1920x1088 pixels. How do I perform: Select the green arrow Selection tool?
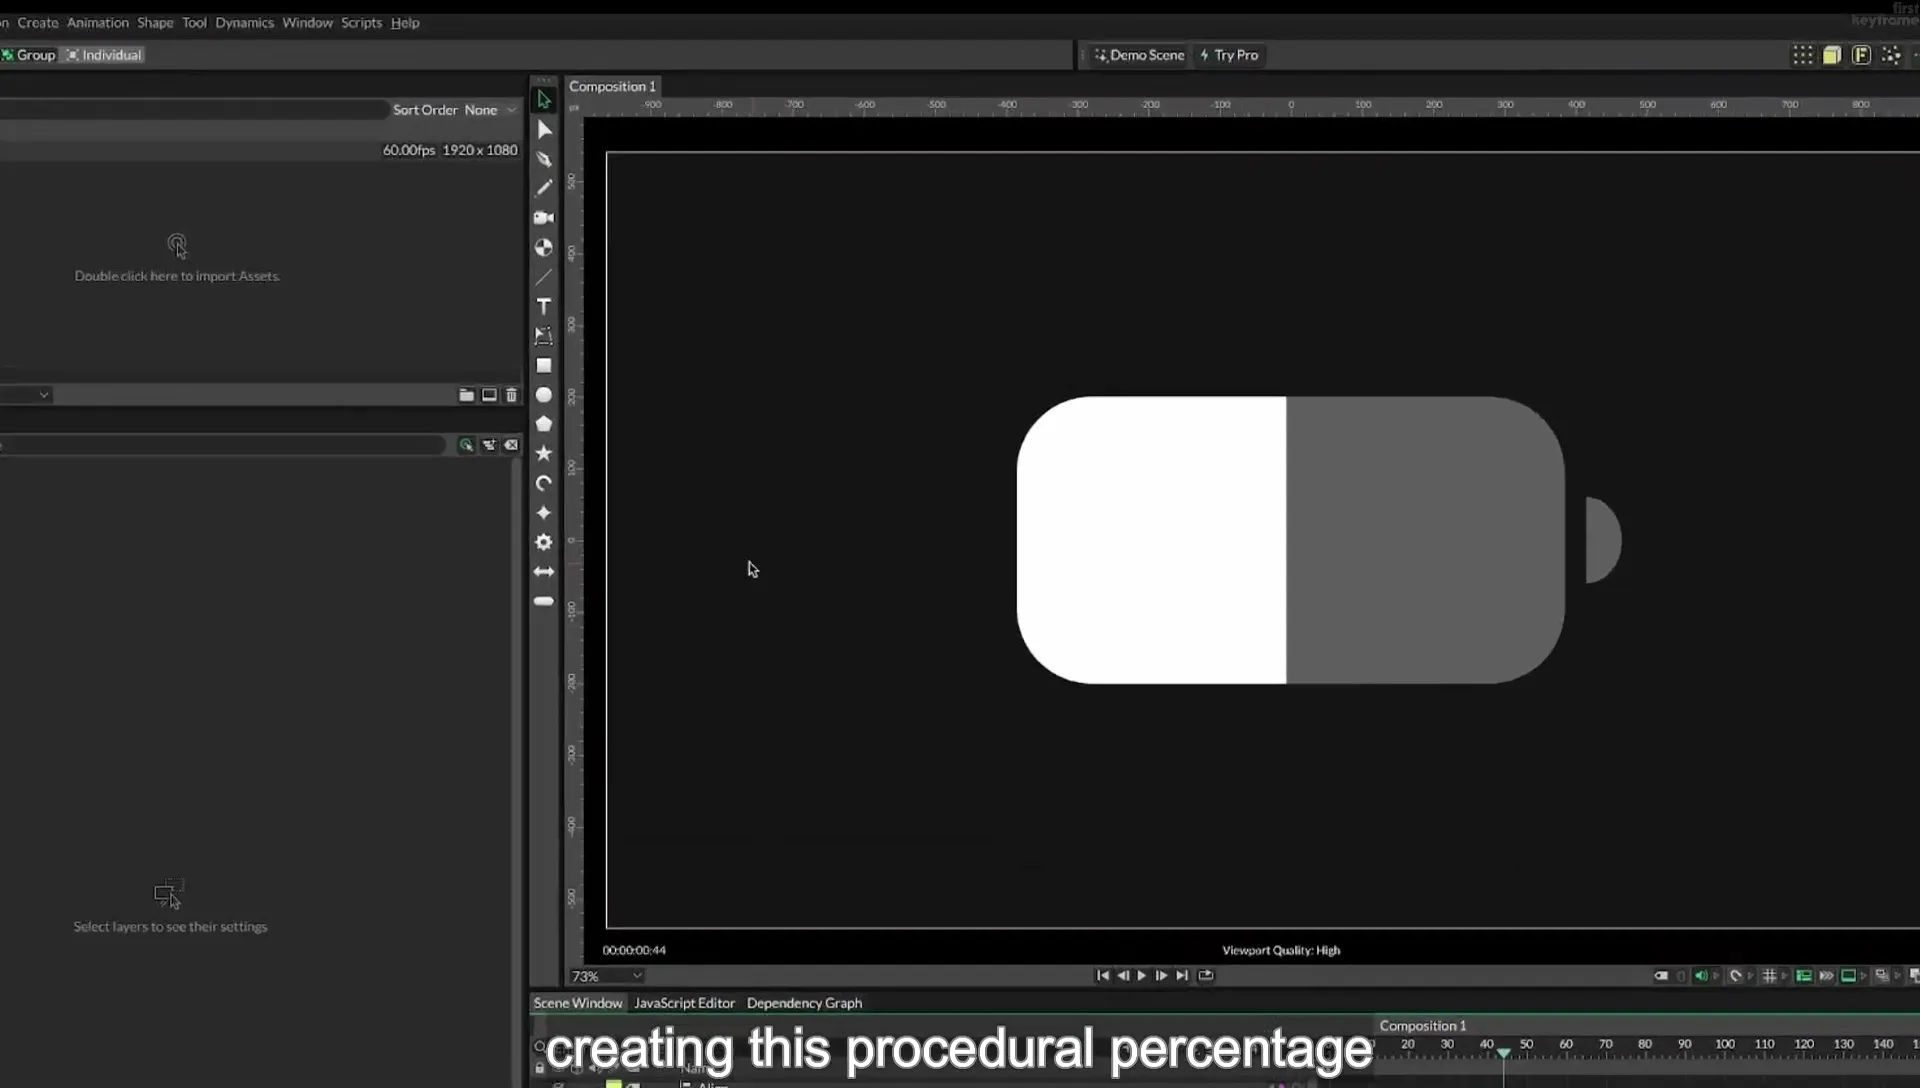tap(544, 100)
